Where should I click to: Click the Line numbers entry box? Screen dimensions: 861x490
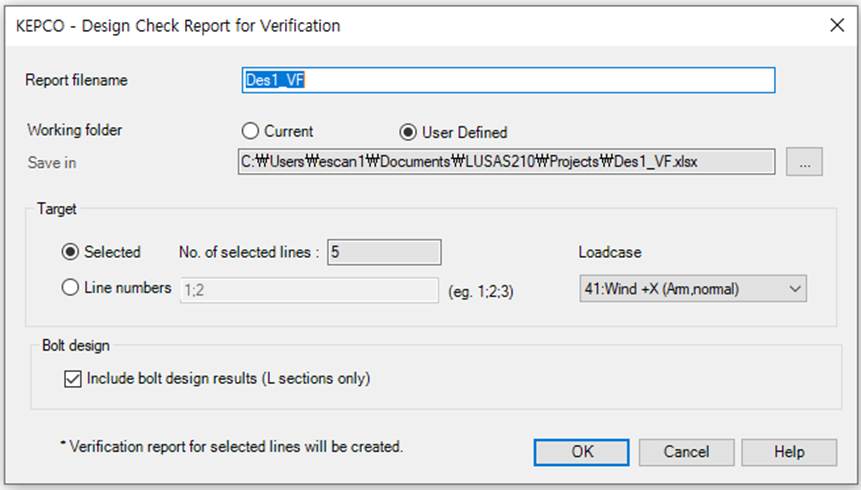click(309, 290)
